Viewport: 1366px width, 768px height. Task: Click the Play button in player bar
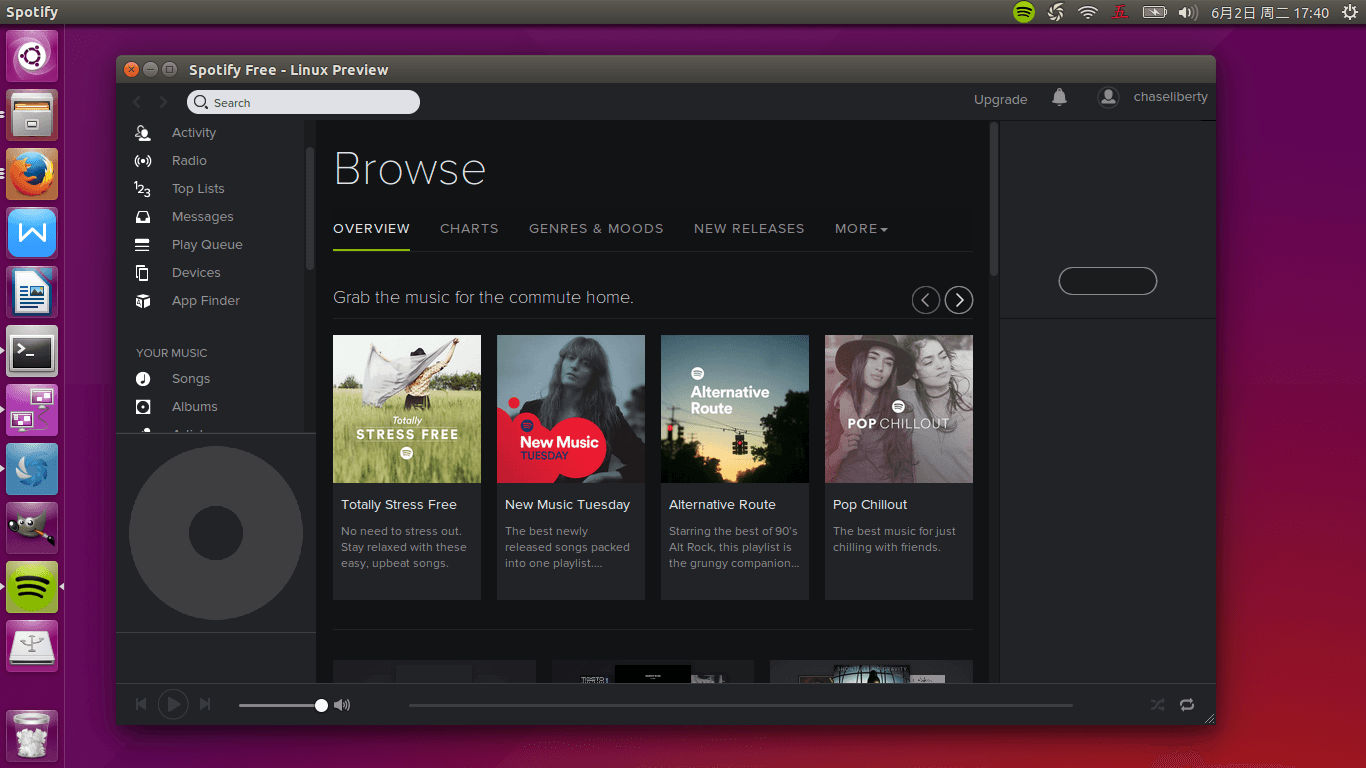173,705
